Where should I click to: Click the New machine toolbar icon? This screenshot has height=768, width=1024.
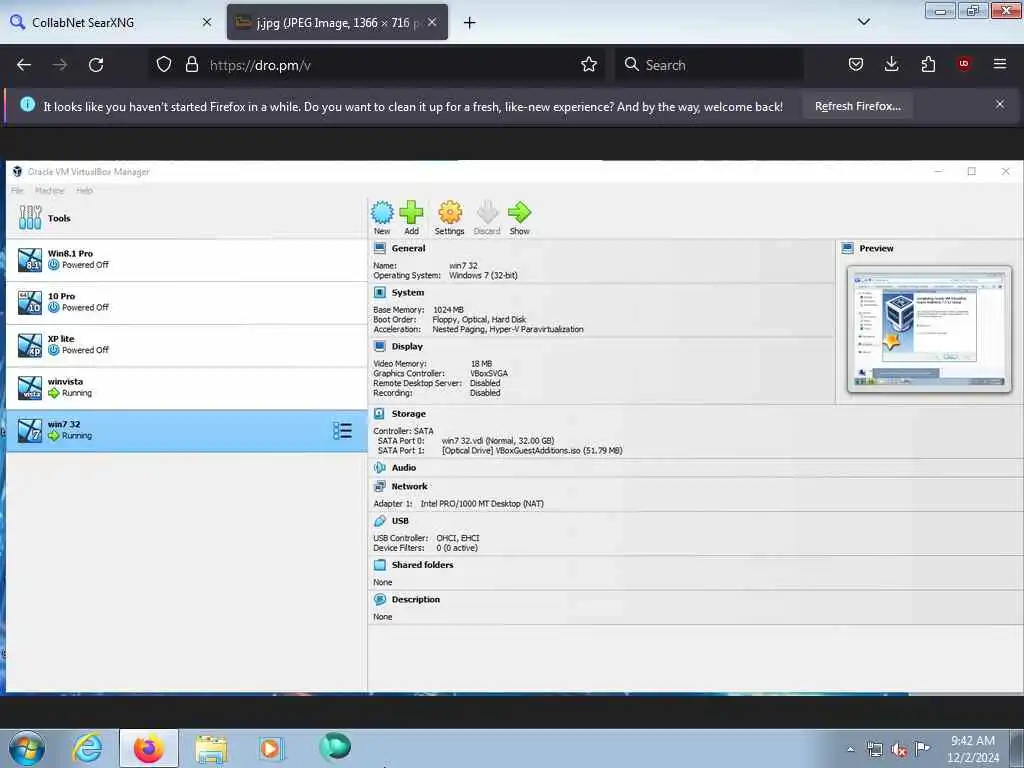pyautogui.click(x=382, y=212)
